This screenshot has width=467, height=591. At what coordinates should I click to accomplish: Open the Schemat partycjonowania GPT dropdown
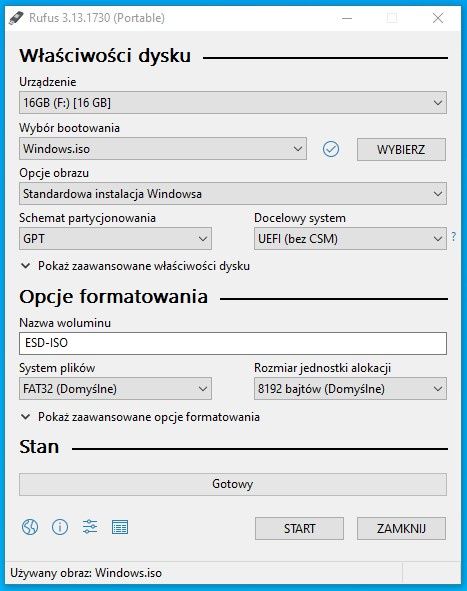pyautogui.click(x=115, y=239)
